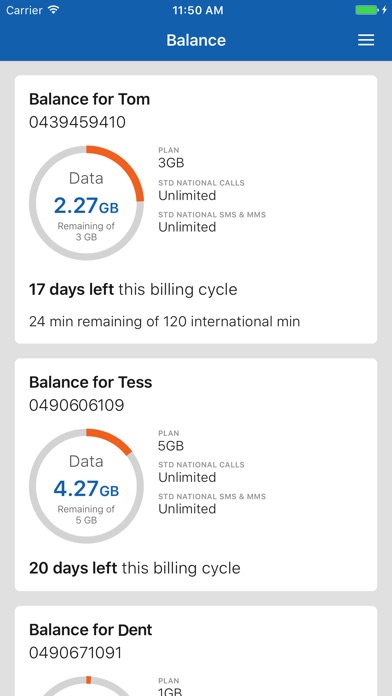The width and height of the screenshot is (392, 696).
Task: Select Tom's data usage ring chart
Action: click(x=86, y=203)
